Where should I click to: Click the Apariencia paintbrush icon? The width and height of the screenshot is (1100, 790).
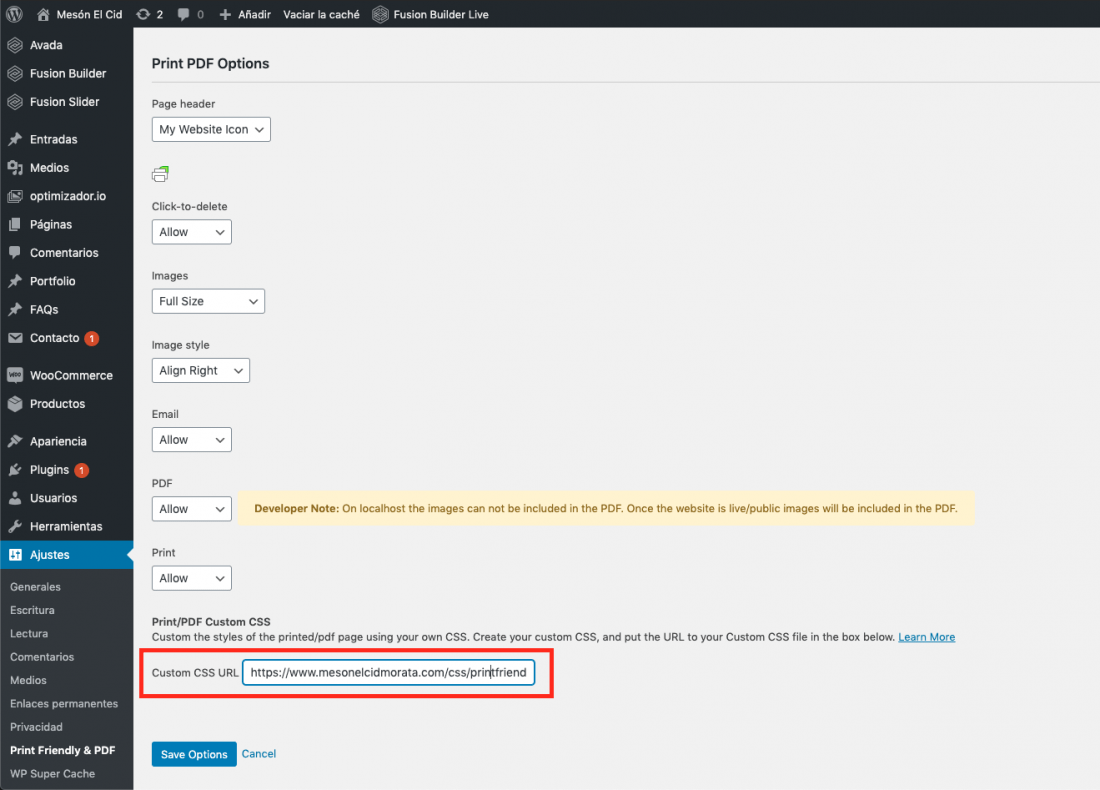click(15, 441)
